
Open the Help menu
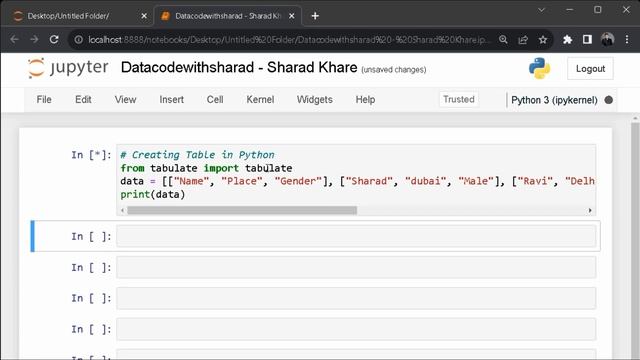(x=365, y=100)
